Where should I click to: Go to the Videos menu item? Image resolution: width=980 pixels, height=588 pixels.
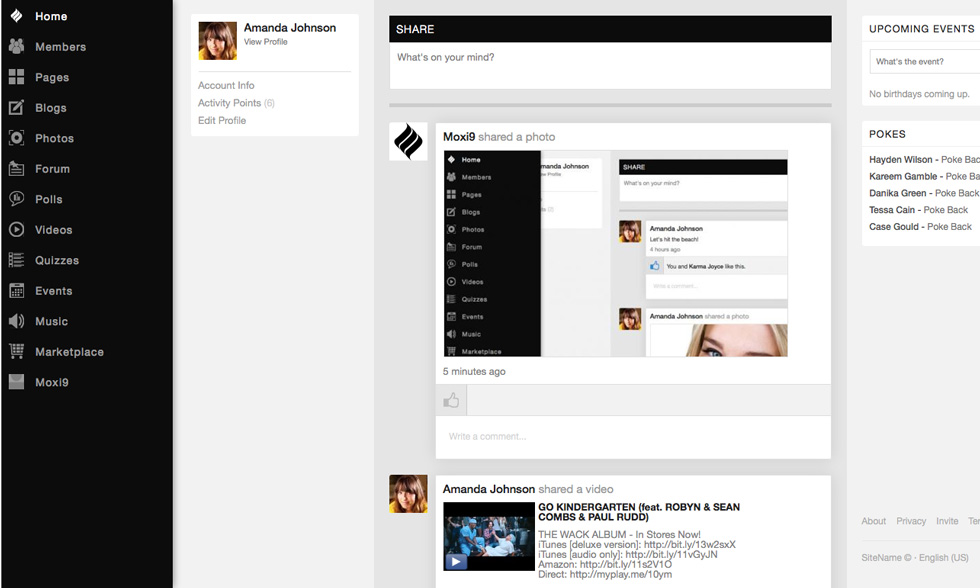click(53, 230)
